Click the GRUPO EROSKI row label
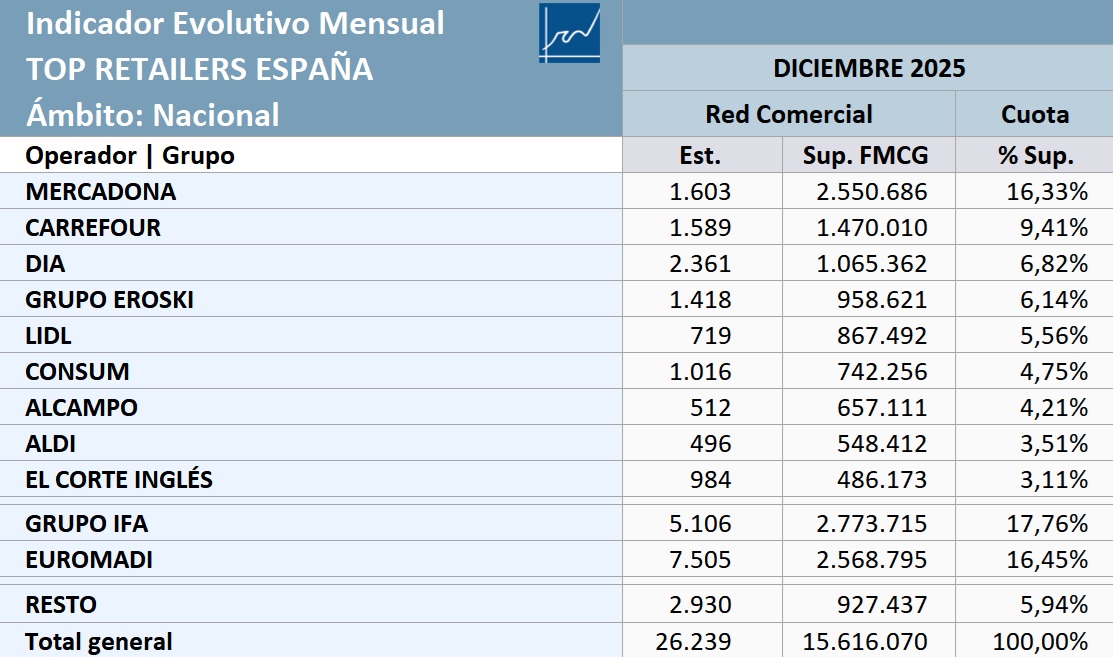The width and height of the screenshot is (1113, 657). [x=109, y=299]
